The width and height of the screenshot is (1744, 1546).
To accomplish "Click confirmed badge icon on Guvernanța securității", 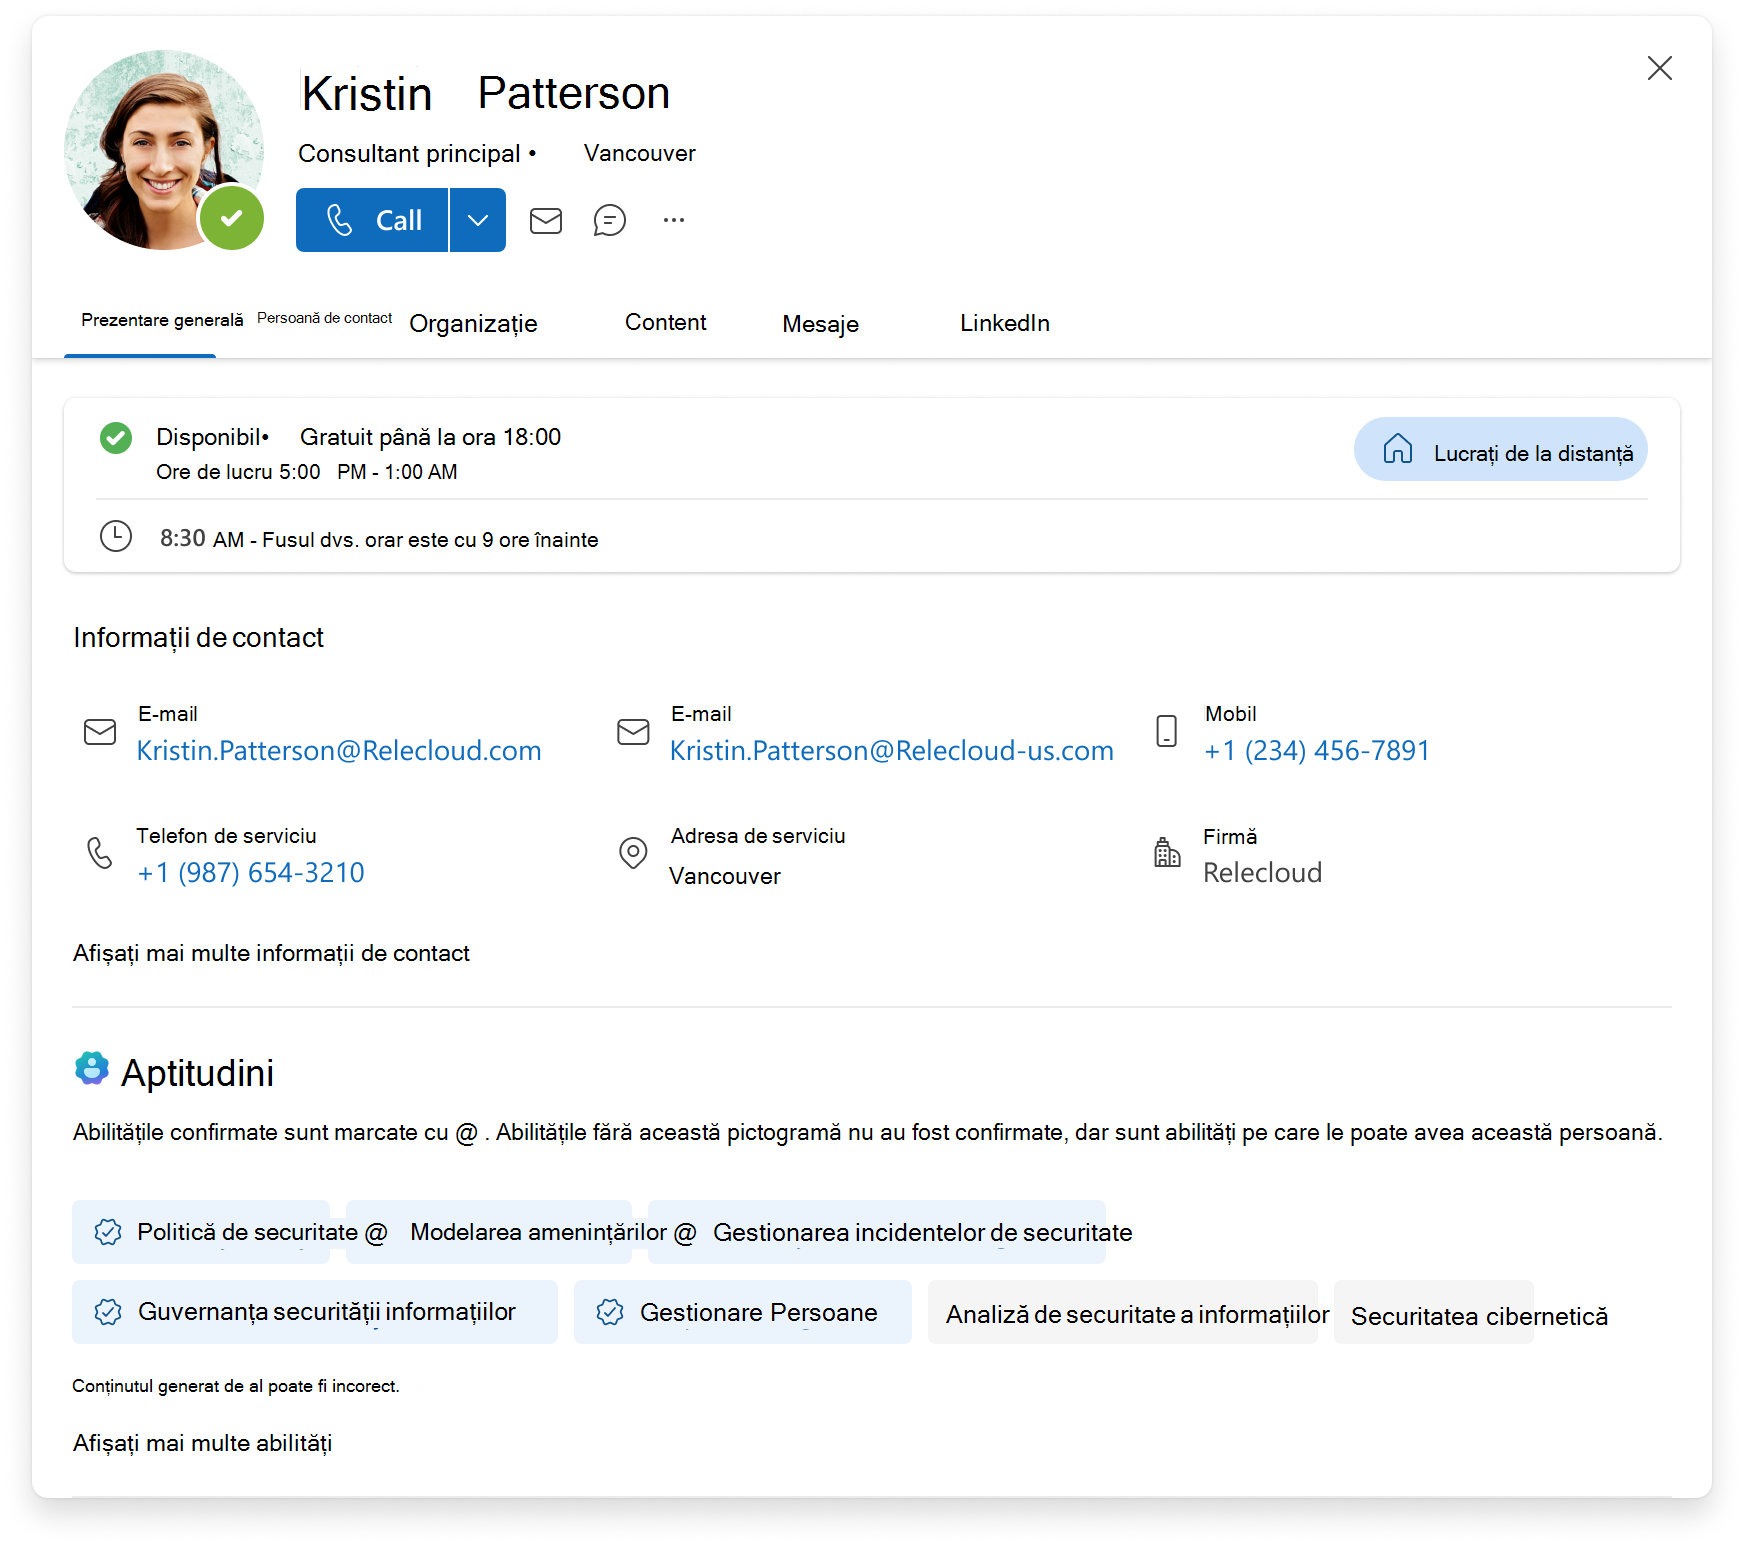I will coord(108,1312).
